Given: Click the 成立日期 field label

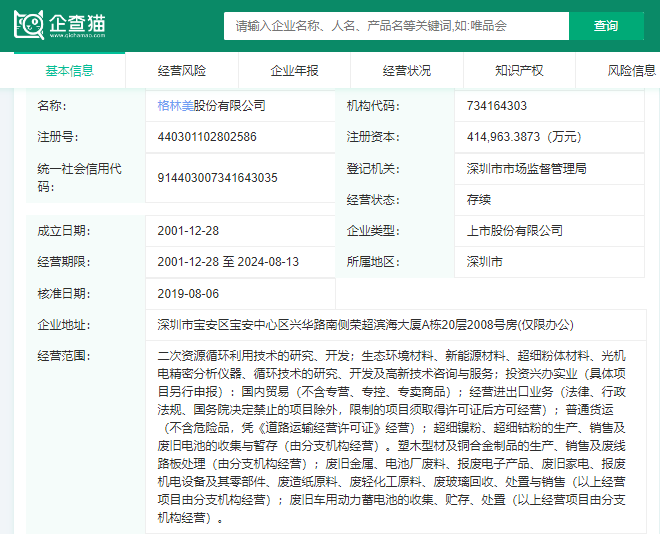Looking at the screenshot, I should 64,231.
